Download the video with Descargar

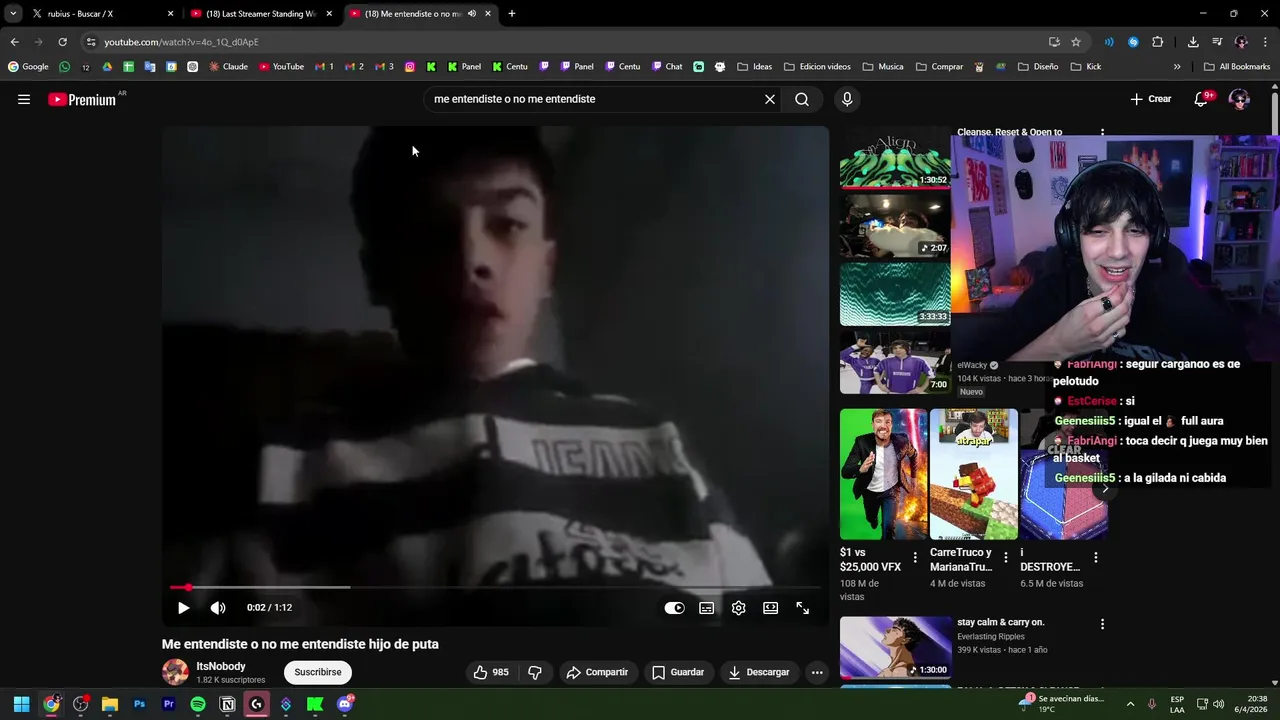pos(758,672)
